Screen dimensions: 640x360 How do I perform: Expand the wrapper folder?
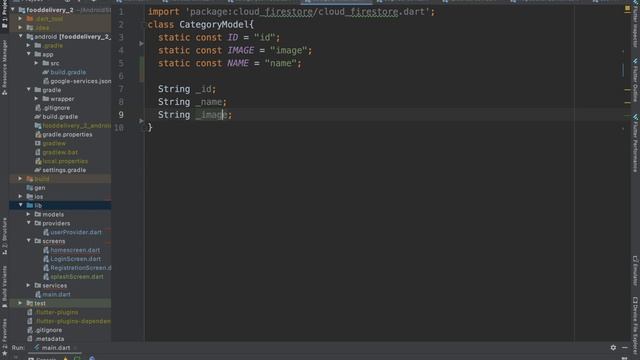click(x=36, y=98)
